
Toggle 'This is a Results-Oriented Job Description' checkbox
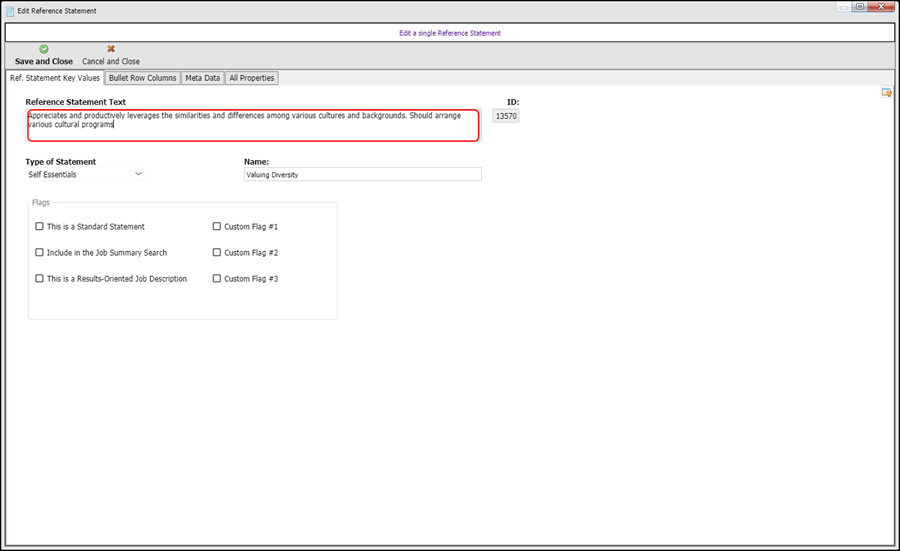[39, 279]
